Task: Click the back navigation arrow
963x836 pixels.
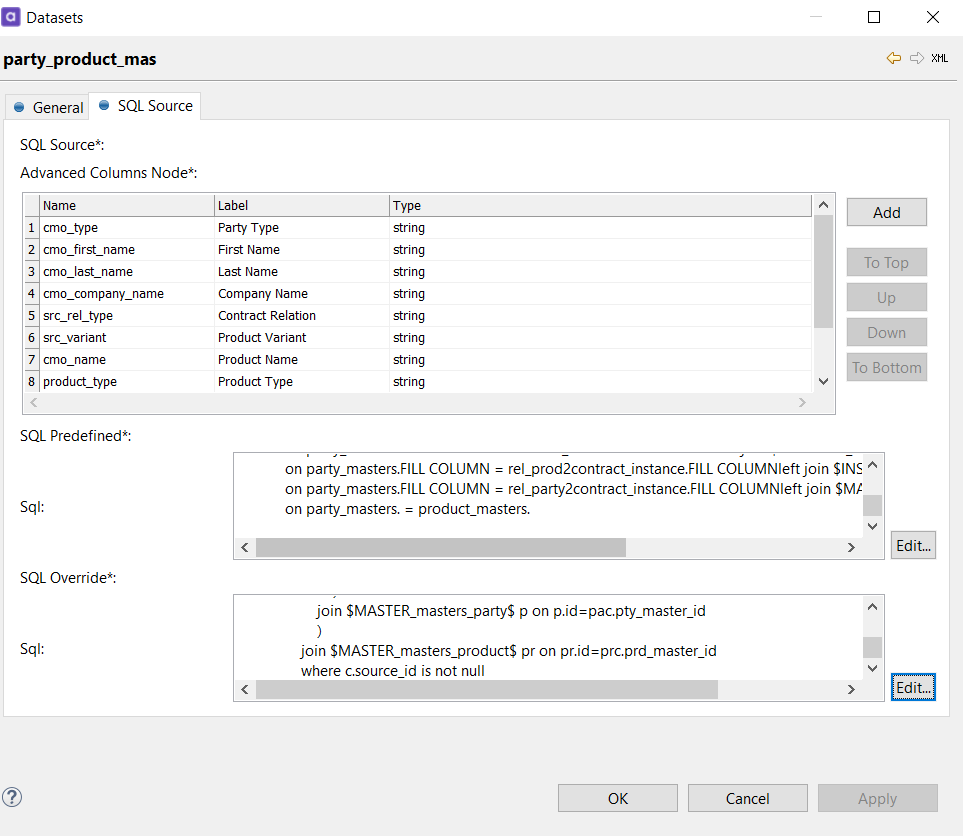Action: [x=893, y=57]
